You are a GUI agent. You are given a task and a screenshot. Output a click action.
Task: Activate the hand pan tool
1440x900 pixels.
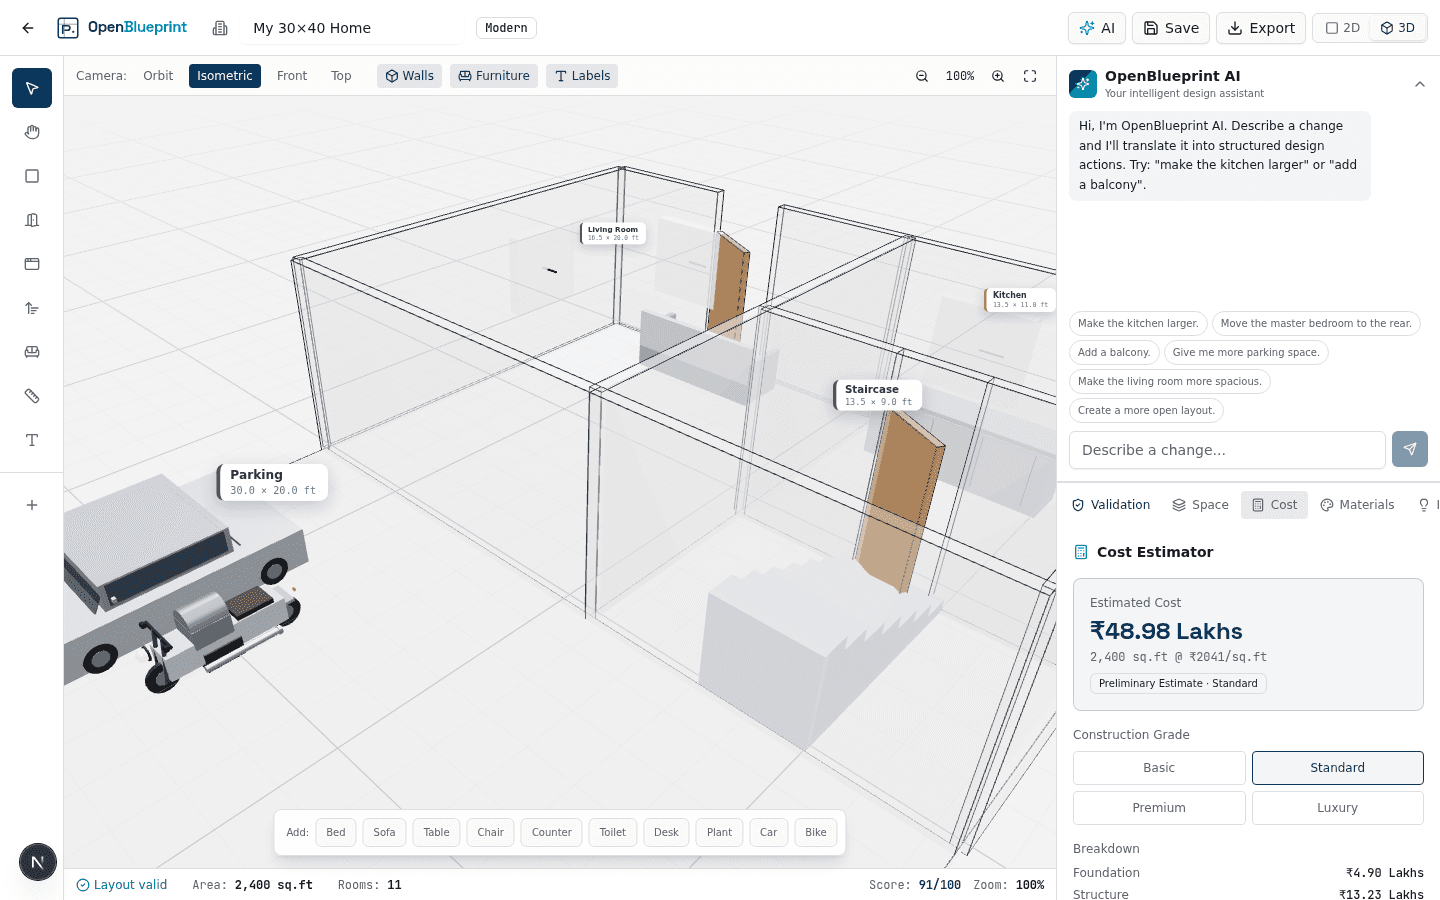click(x=32, y=132)
